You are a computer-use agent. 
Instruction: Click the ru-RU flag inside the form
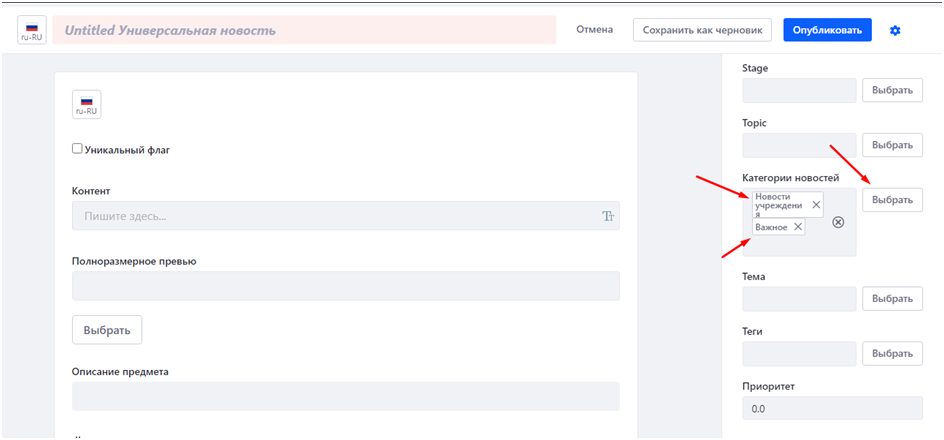click(x=86, y=105)
